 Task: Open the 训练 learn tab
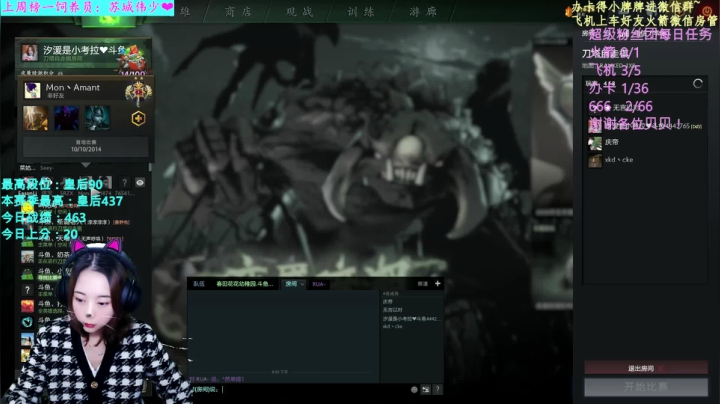click(360, 12)
